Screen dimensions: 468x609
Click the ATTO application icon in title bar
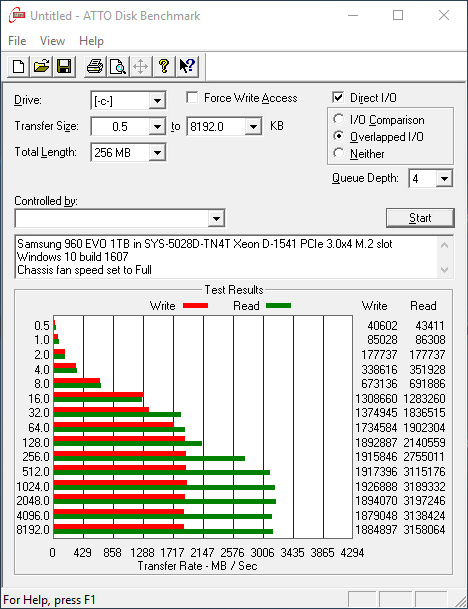click(17, 16)
